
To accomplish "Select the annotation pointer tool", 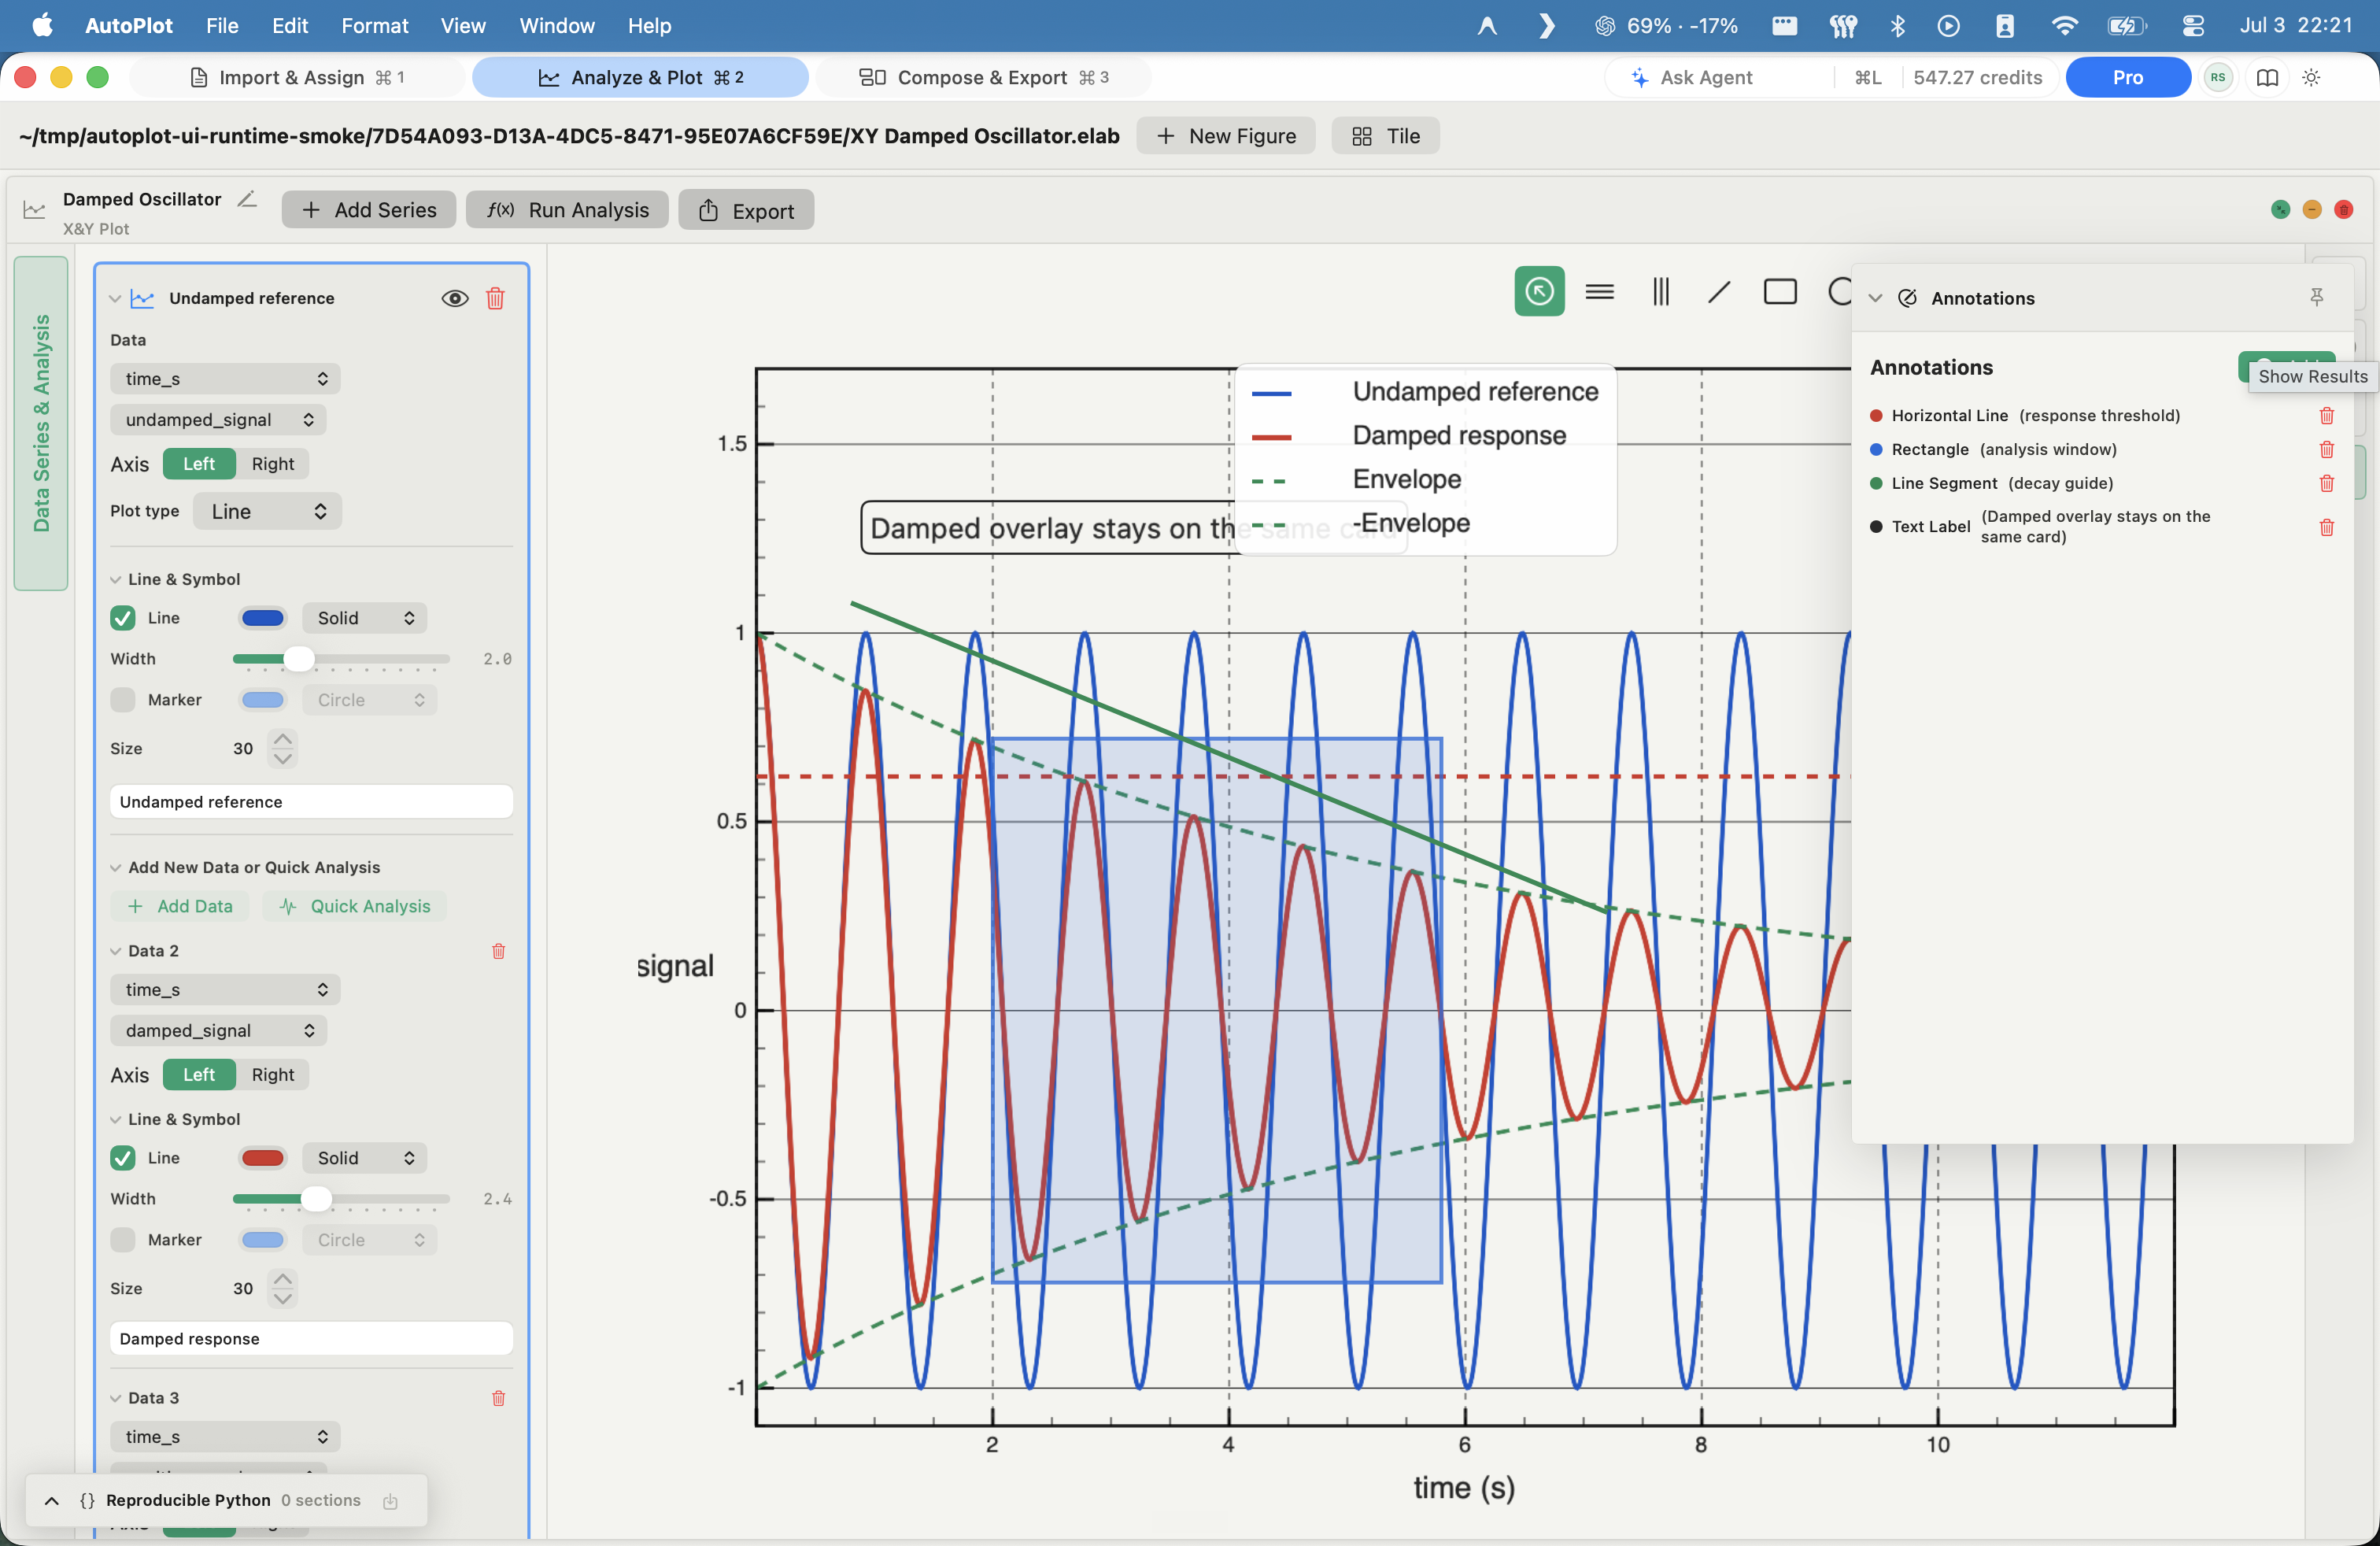I will coord(1539,291).
